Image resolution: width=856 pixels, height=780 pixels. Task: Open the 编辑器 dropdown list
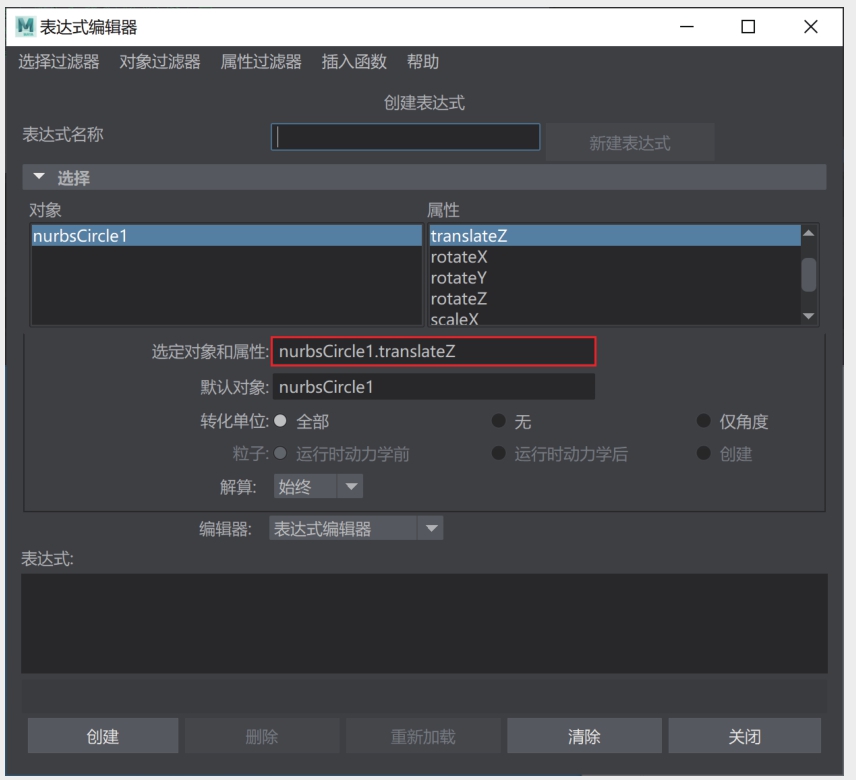point(356,529)
